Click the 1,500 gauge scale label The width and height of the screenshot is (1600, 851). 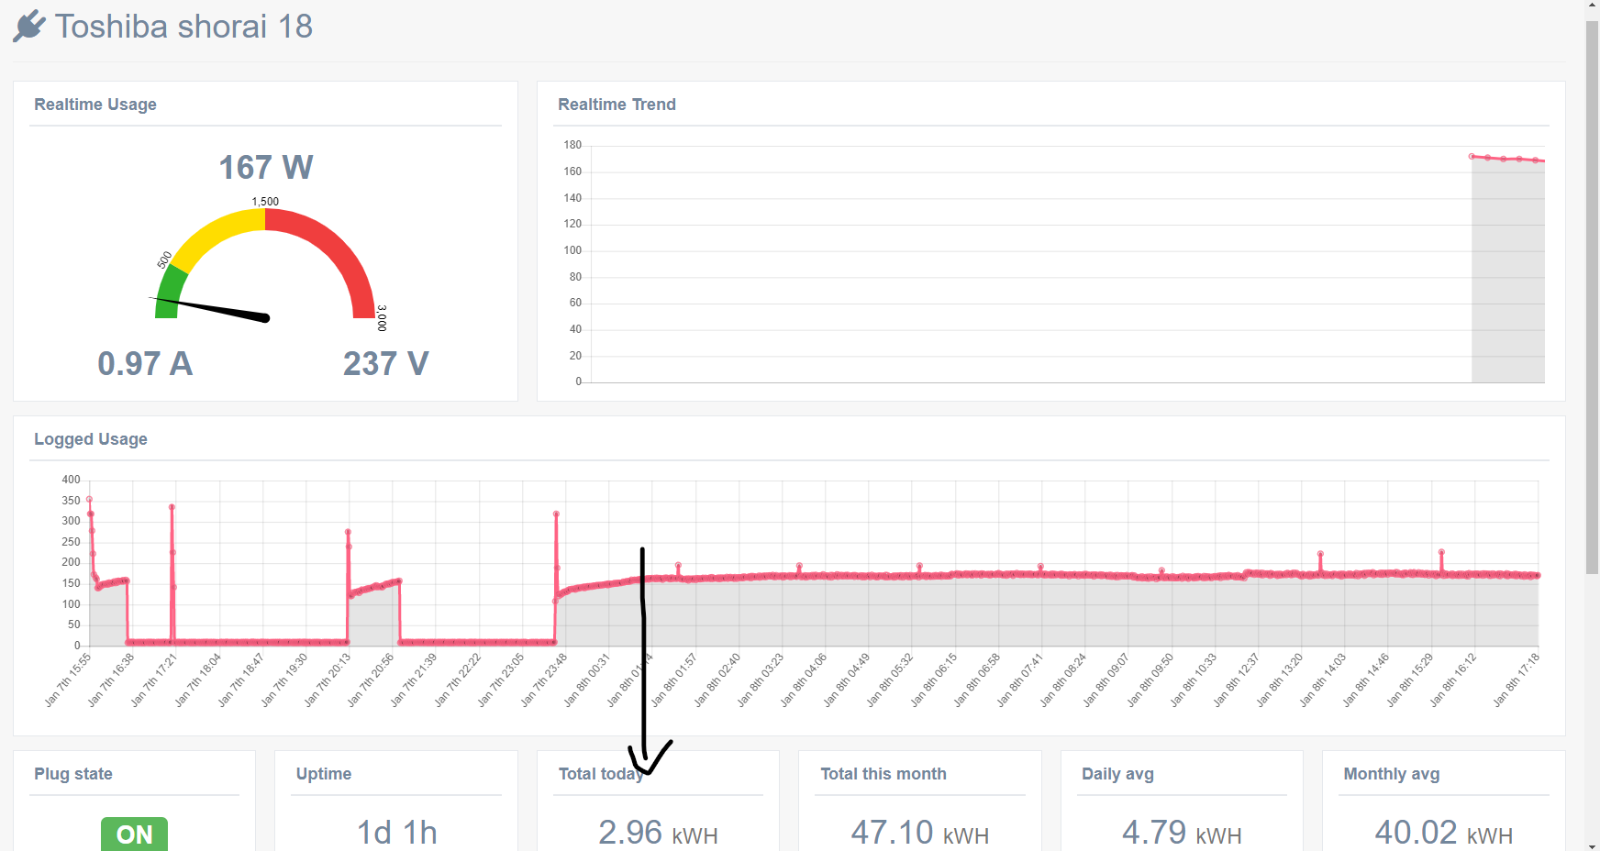coord(265,201)
